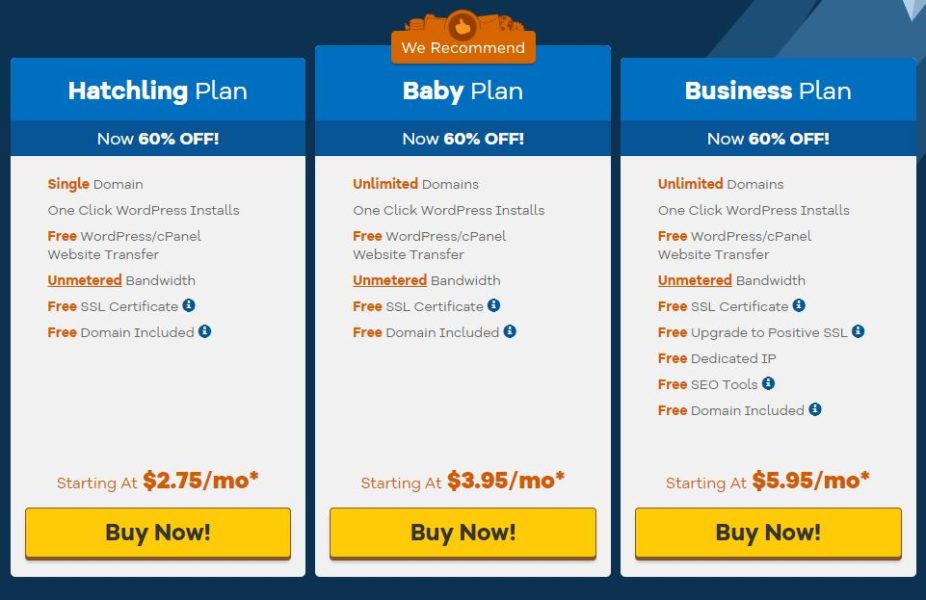The height and width of the screenshot is (600, 926).
Task: Click info icon beside Hatchling Domain Included
Action: [x=205, y=332]
